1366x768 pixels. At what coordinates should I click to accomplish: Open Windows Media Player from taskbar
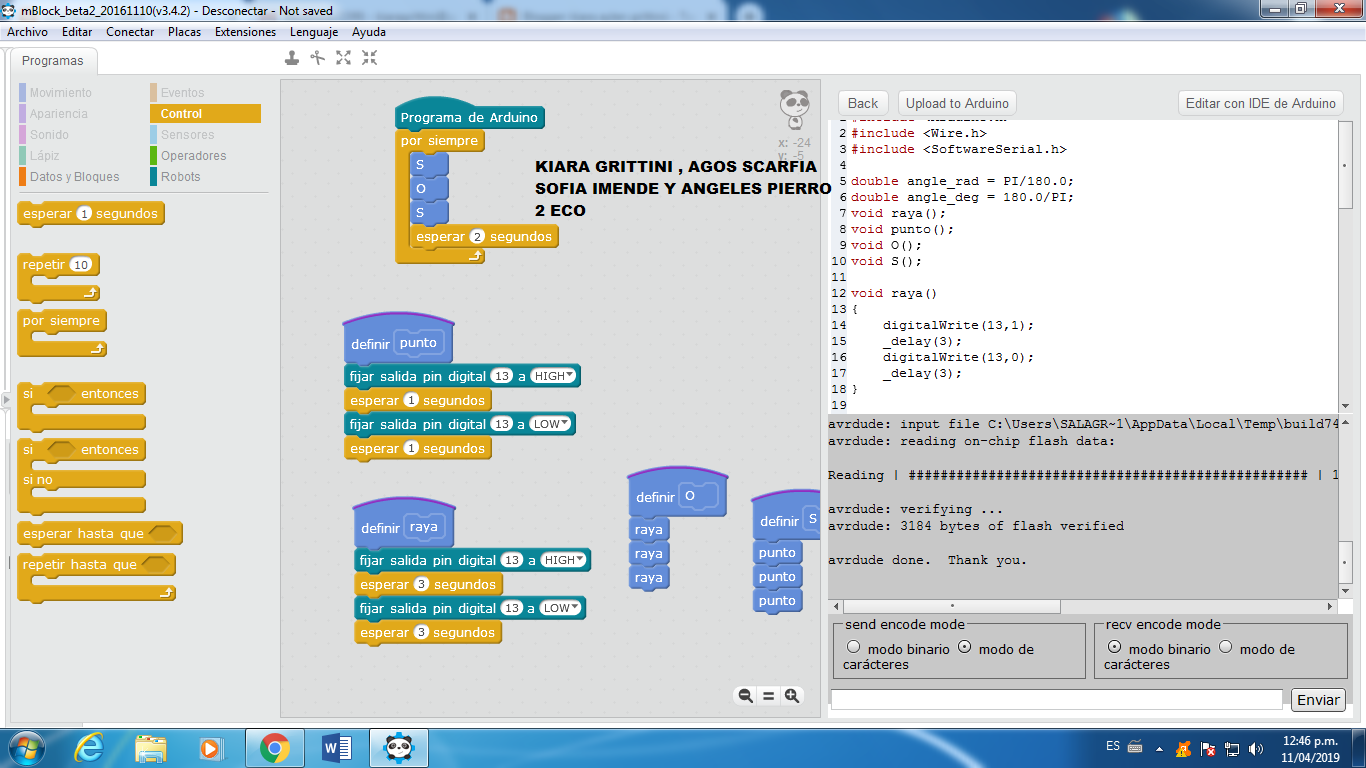click(x=211, y=748)
